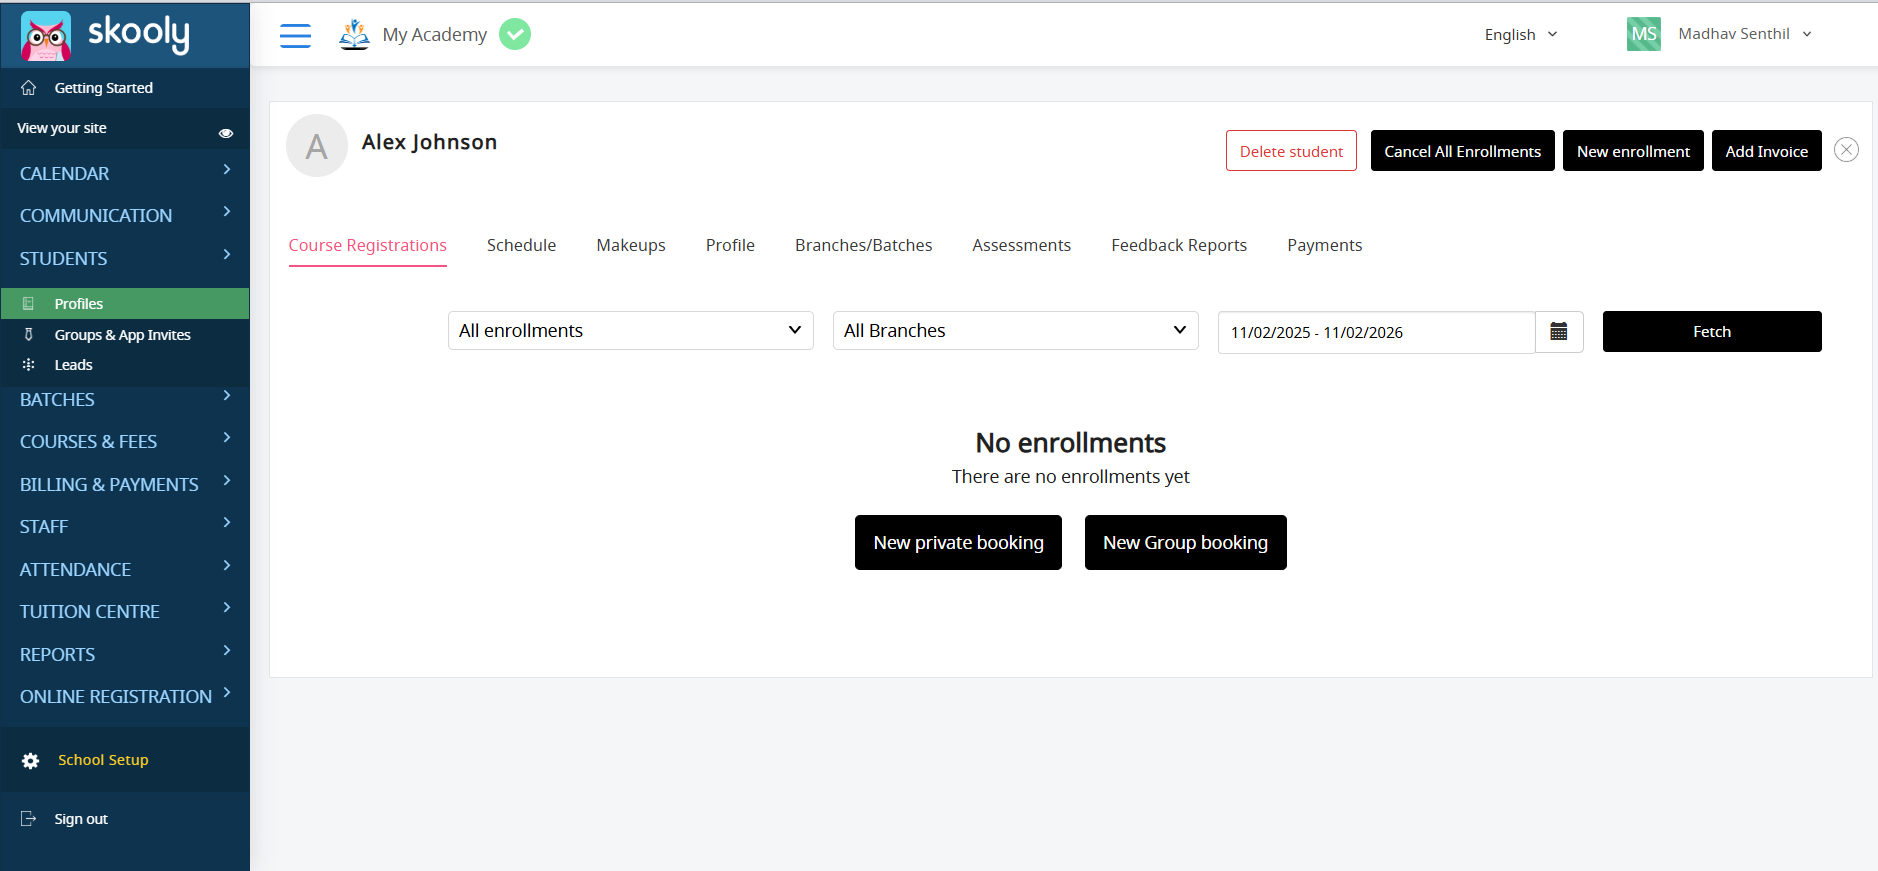This screenshot has width=1878, height=871.
Task: Open the calendar date picker icon
Action: (x=1558, y=332)
